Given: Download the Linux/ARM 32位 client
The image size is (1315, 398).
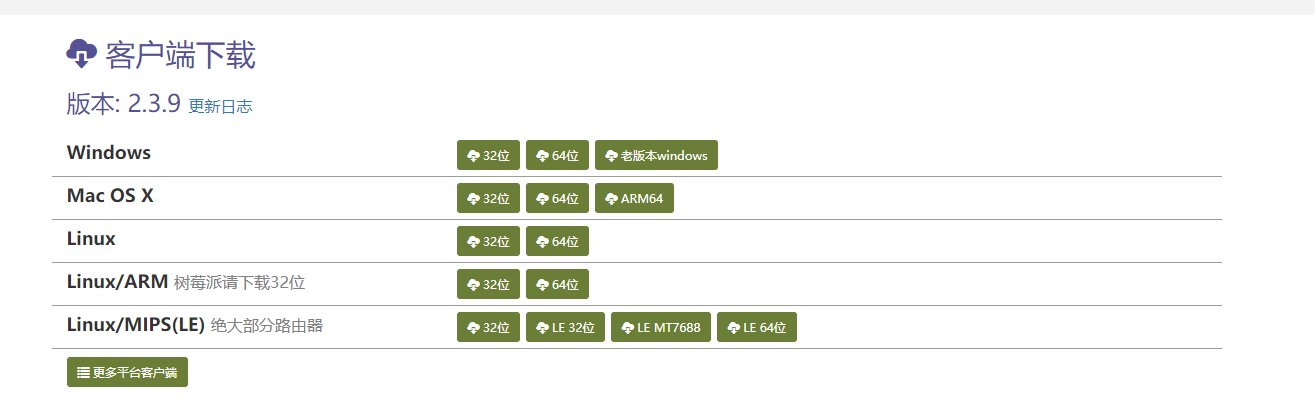Looking at the screenshot, I should 488,284.
